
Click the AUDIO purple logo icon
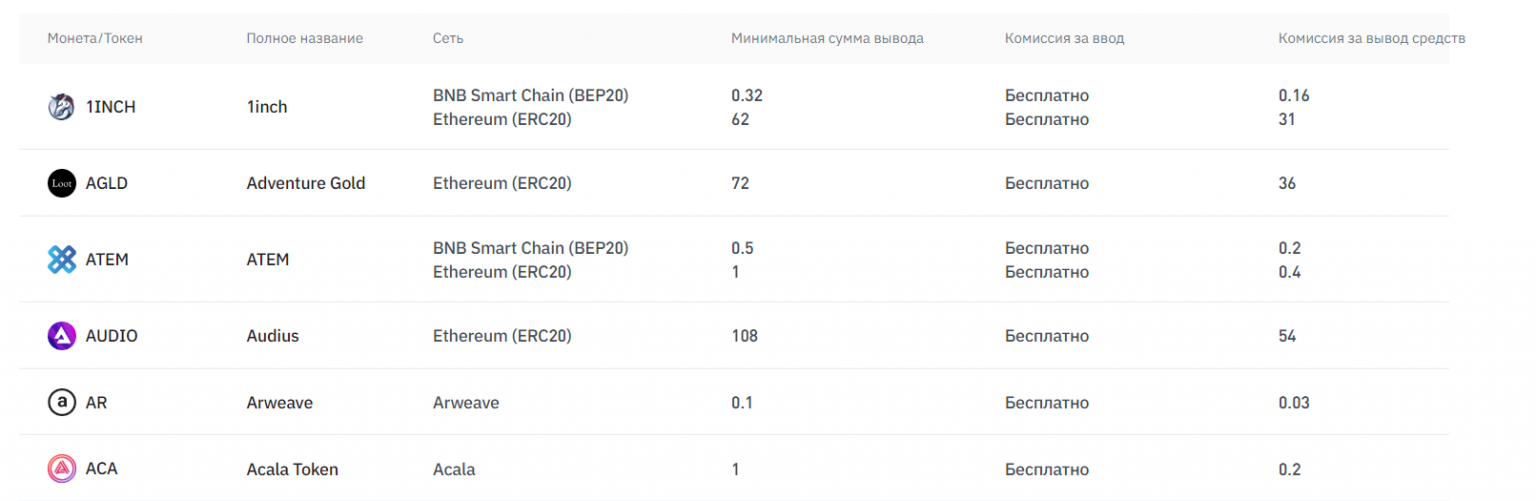click(62, 336)
